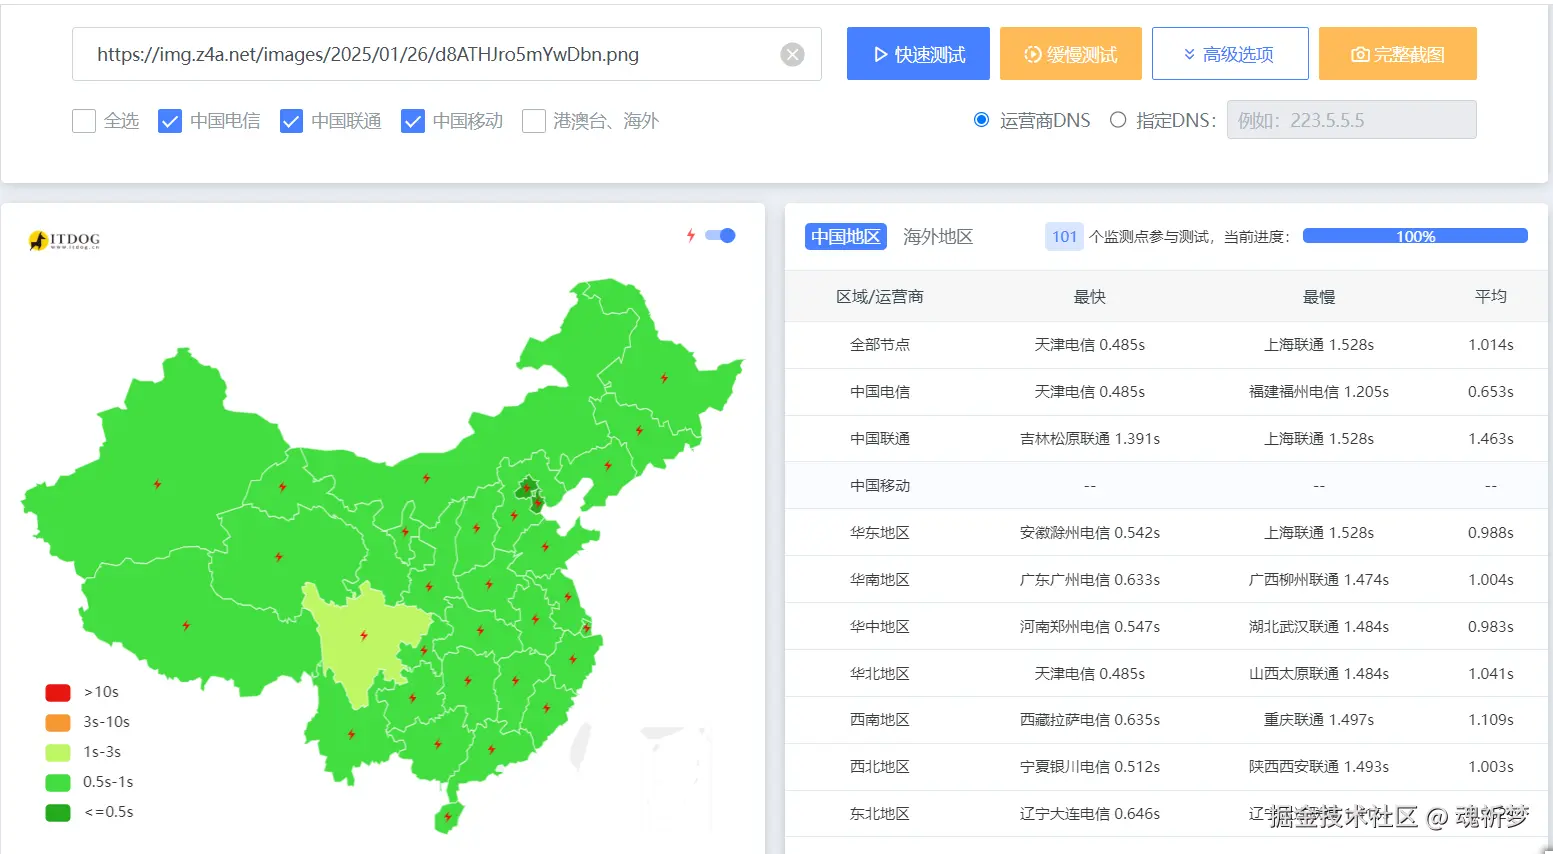Switch to the 中国地区 tab
Viewport: 1553px width, 854px height.
pos(845,237)
